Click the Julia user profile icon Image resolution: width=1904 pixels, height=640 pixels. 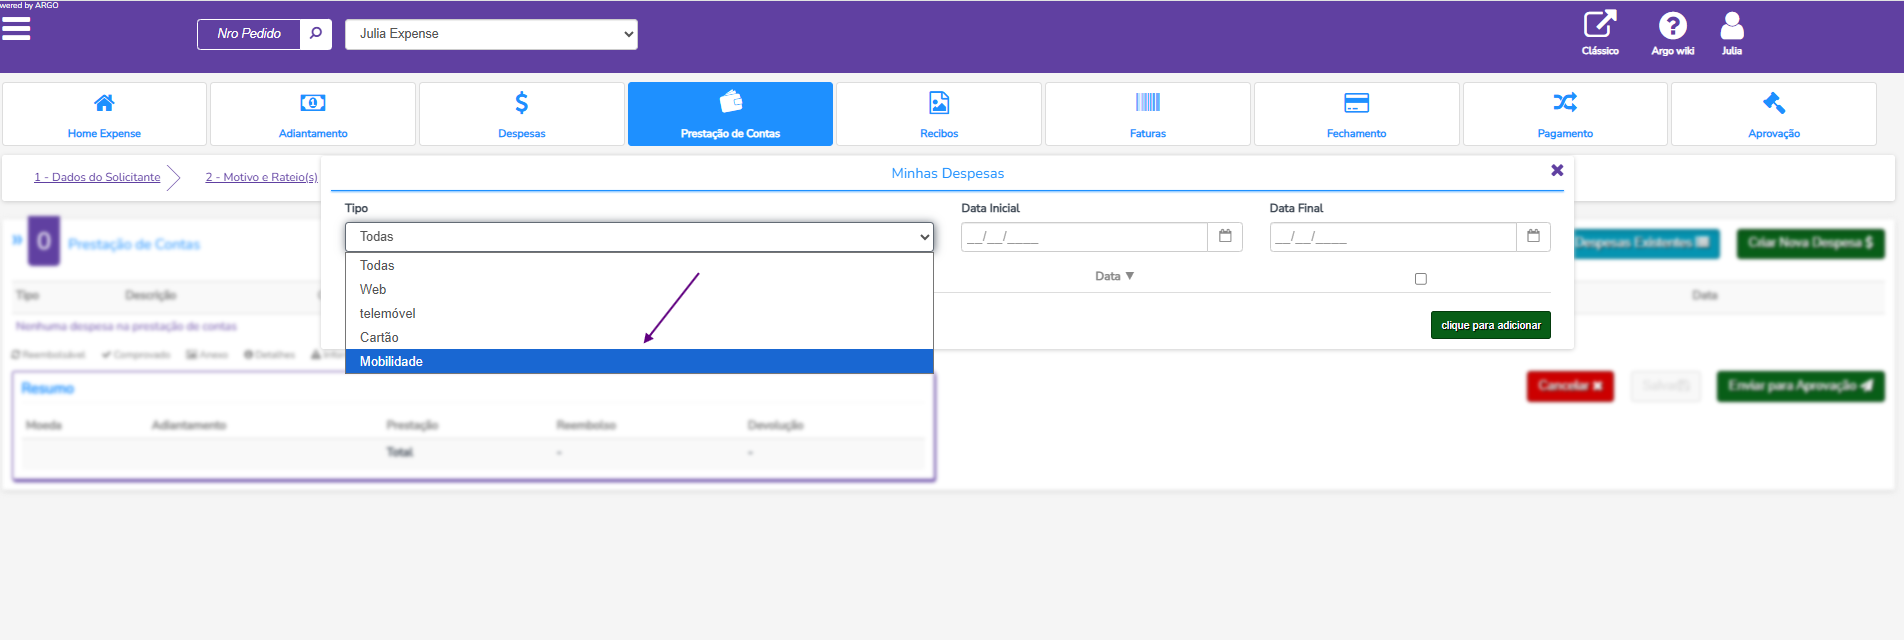point(1732,32)
